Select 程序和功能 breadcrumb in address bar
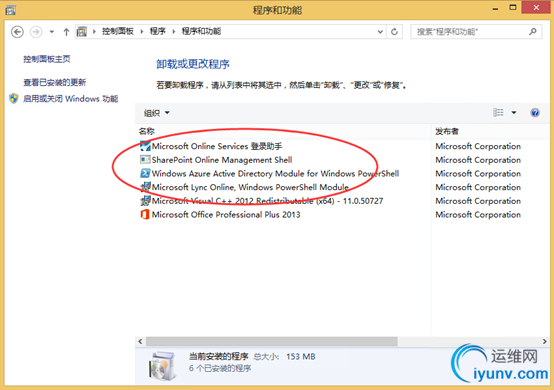Screen dimensions: 554x390 (x=201, y=31)
